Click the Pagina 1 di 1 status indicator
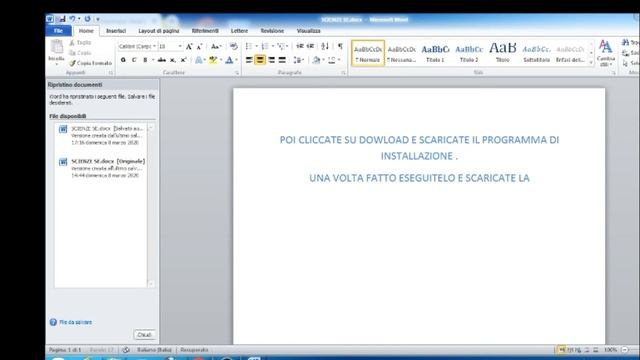This screenshot has height=360, width=640. click(65, 350)
